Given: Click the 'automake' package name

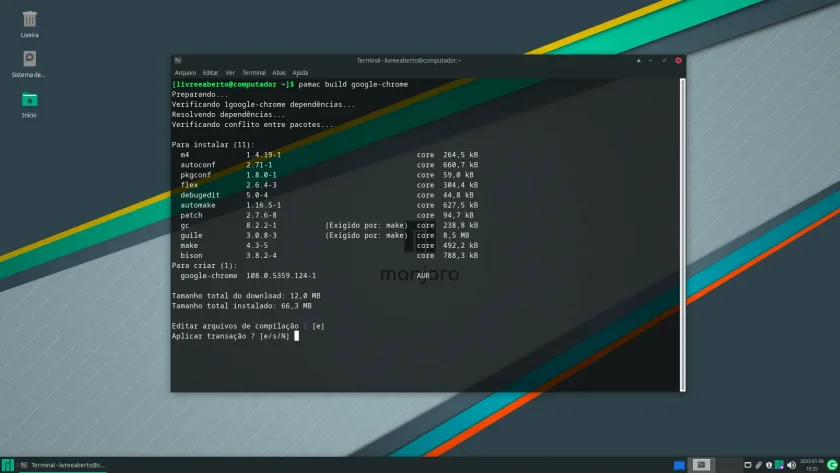Looking at the screenshot, I should [198, 205].
